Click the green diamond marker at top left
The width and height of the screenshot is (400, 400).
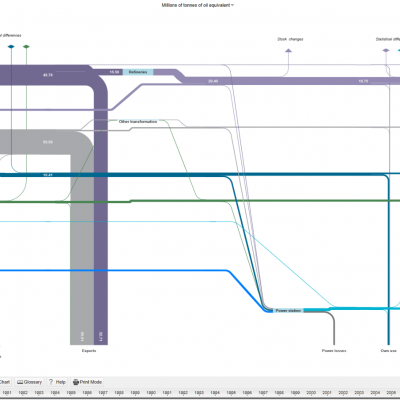(26, 47)
